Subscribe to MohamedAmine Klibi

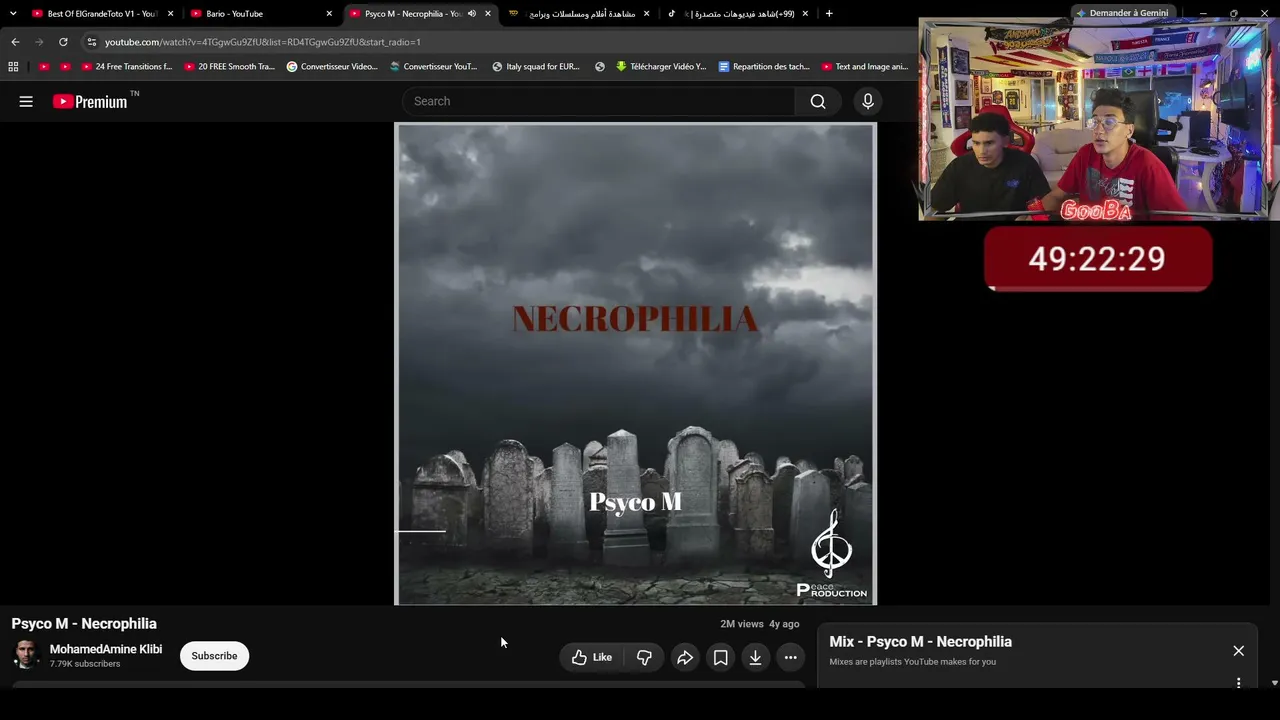214,656
